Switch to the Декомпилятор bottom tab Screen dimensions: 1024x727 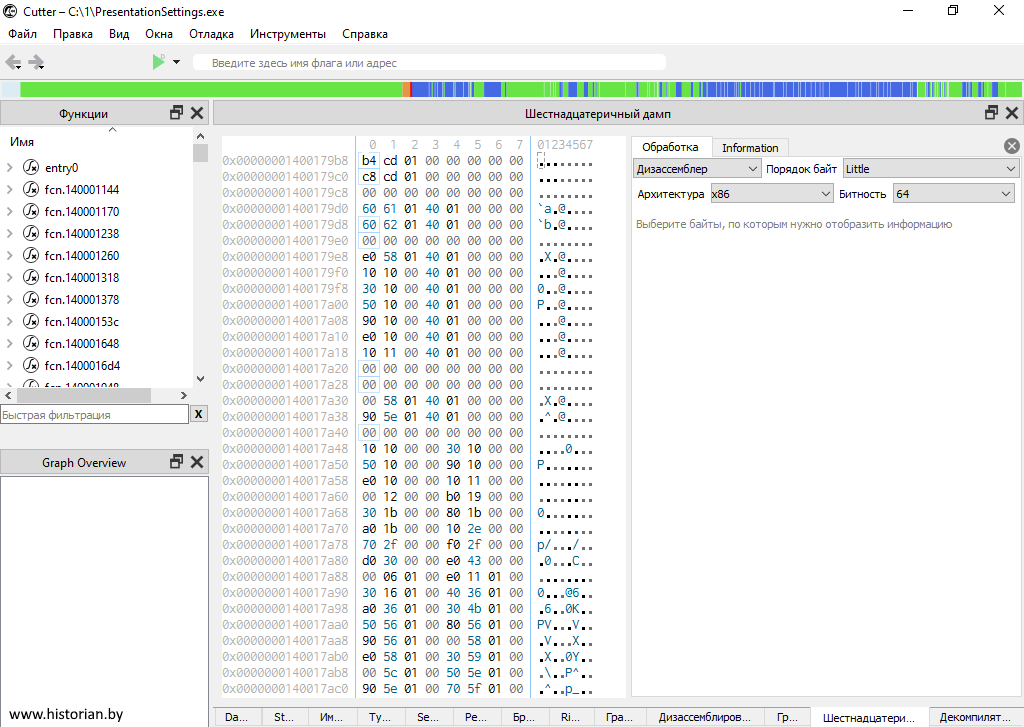pos(975,717)
